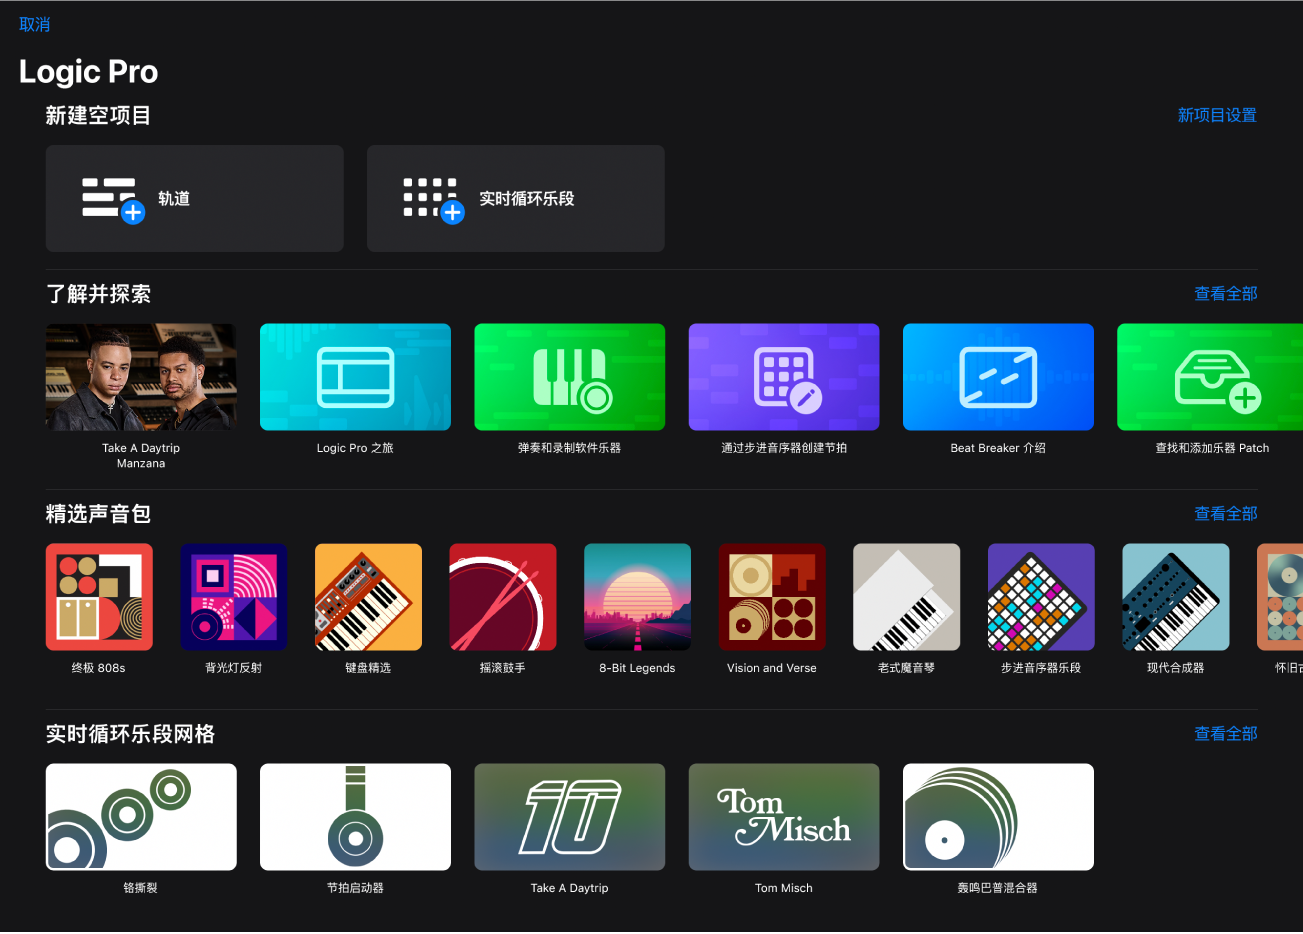
Task: Create a new 实时循环乐段 project
Action: (515, 198)
